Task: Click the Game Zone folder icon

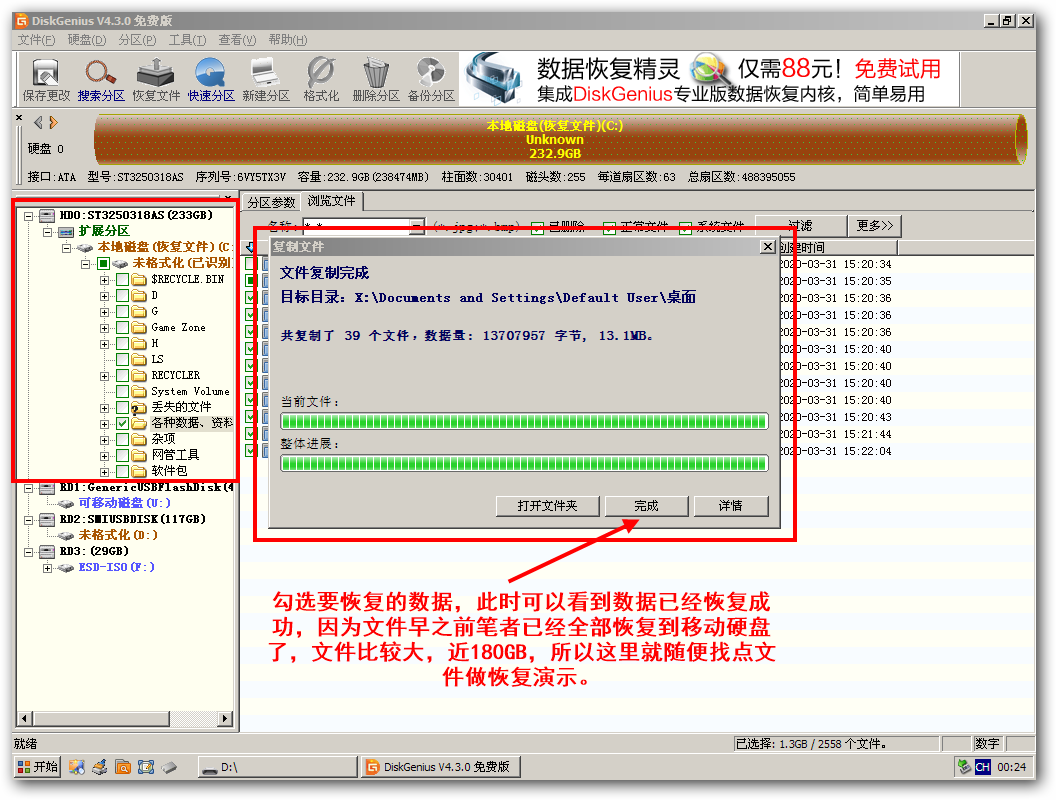Action: point(139,327)
